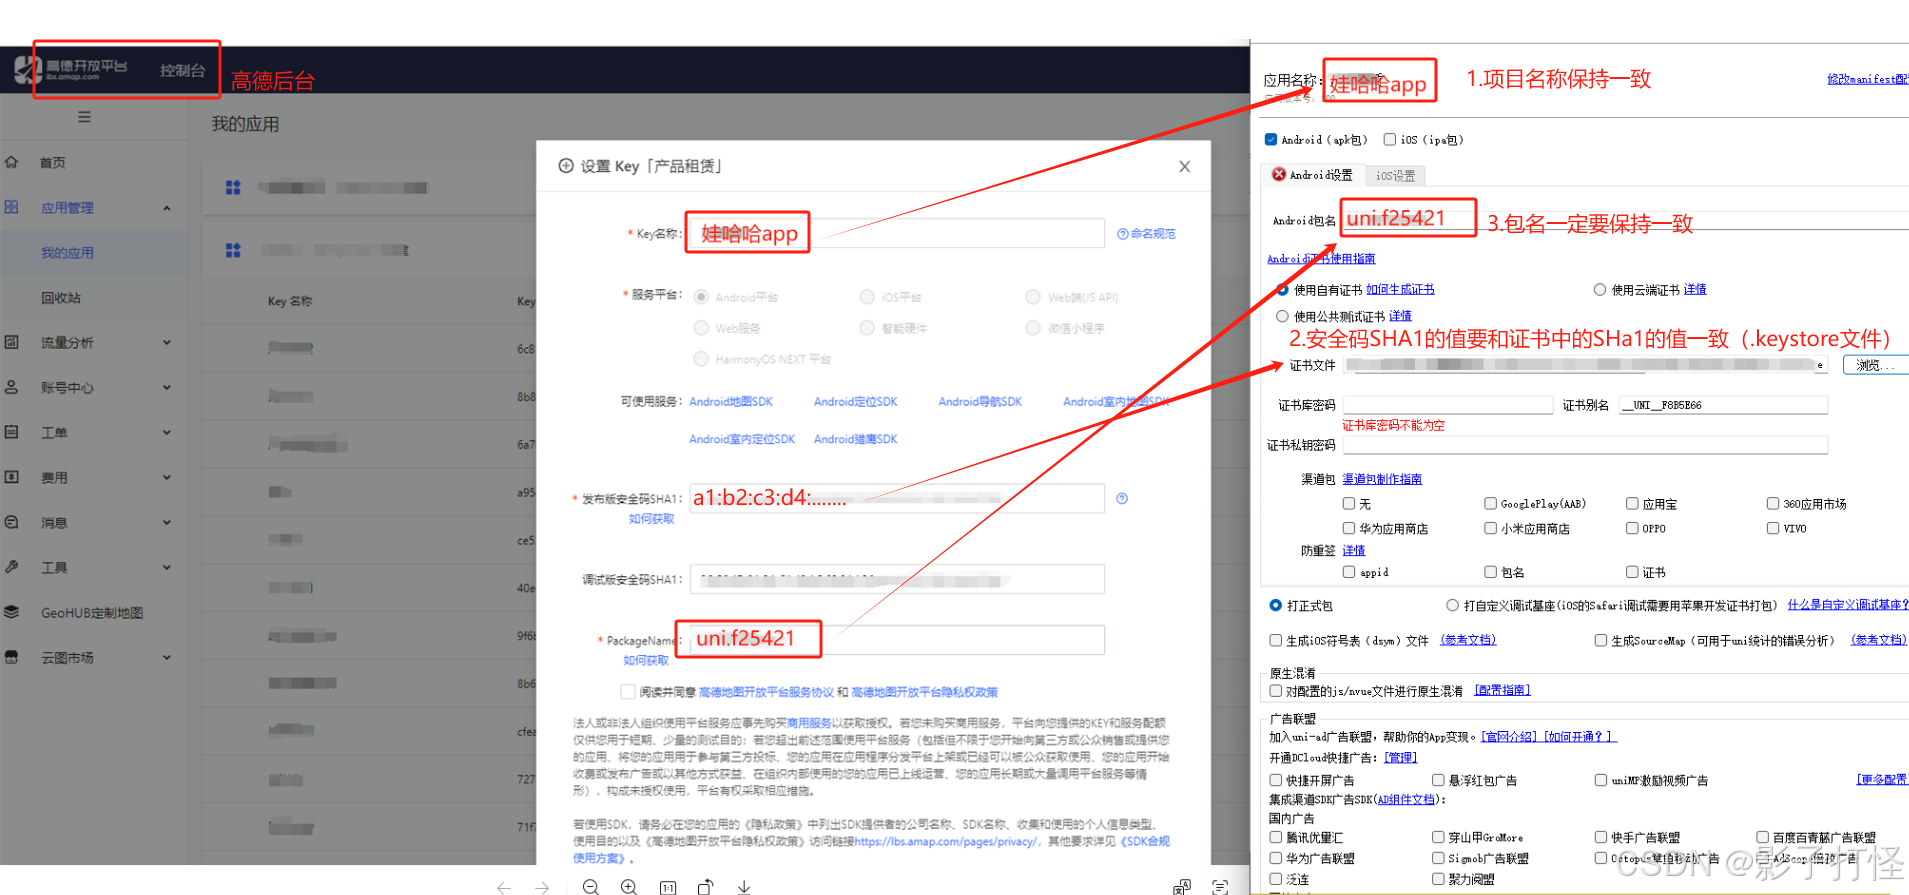The image size is (1909, 895).
Task: Click the Amap open platform logo
Action: coord(71,69)
